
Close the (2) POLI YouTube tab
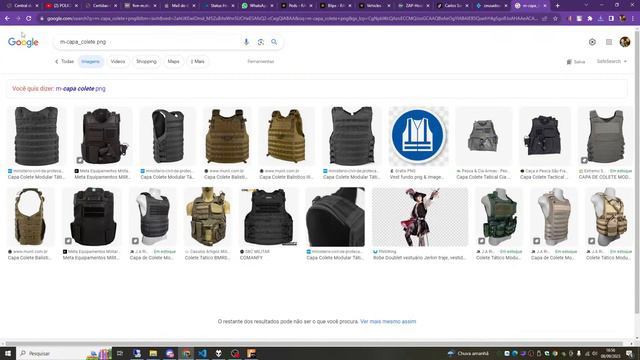pos(76,6)
